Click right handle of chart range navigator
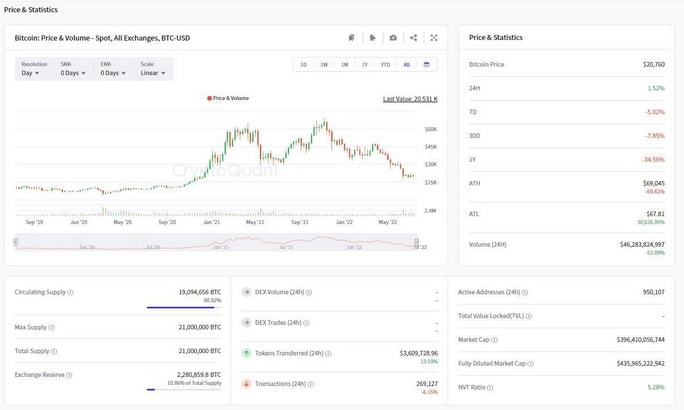The height and width of the screenshot is (410, 684). (417, 242)
